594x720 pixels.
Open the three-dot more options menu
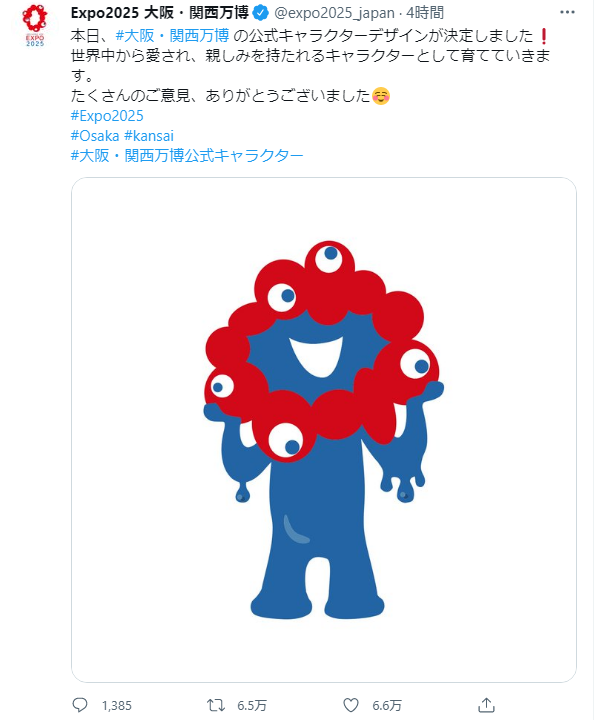pos(567,12)
